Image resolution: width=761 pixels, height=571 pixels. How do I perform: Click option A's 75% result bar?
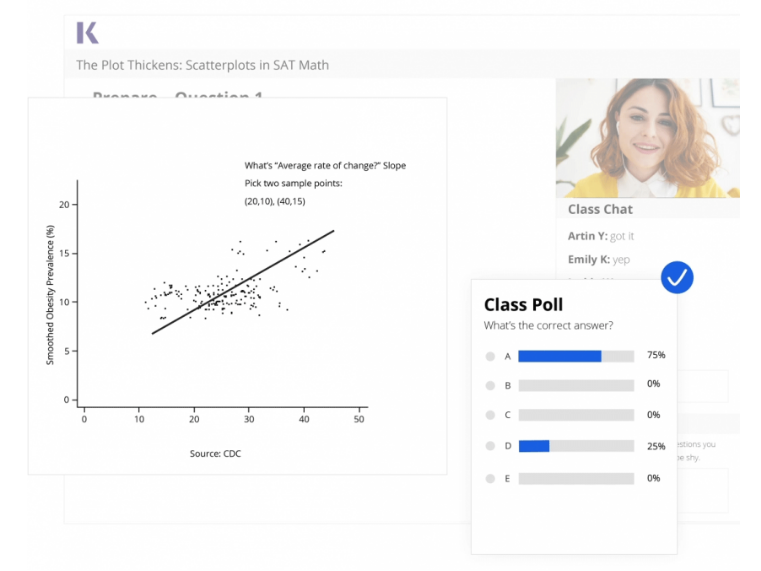[x=560, y=356]
